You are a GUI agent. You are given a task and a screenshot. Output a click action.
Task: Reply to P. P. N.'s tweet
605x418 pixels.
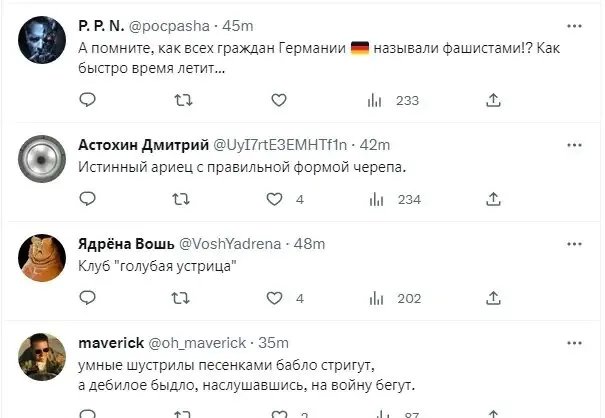pyautogui.click(x=88, y=100)
